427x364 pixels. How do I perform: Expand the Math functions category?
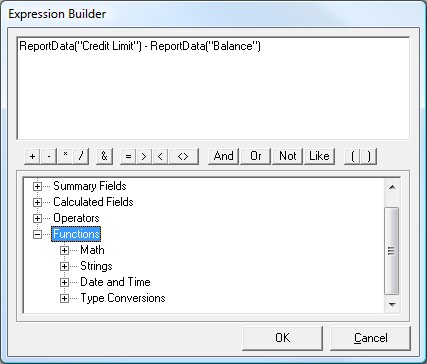tap(64, 250)
